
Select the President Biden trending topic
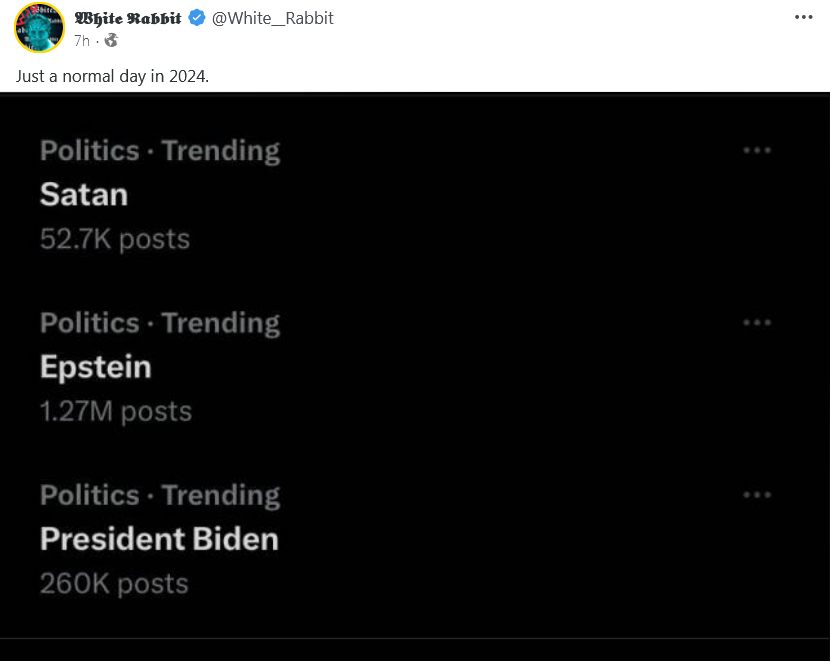(159, 539)
